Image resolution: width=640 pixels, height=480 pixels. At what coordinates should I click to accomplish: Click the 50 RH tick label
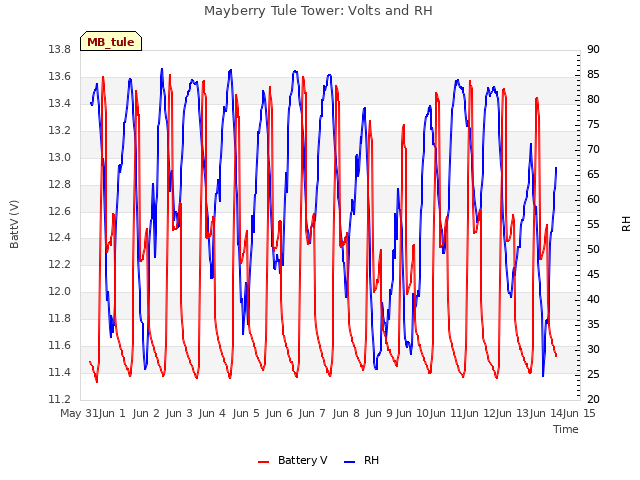[593, 249]
